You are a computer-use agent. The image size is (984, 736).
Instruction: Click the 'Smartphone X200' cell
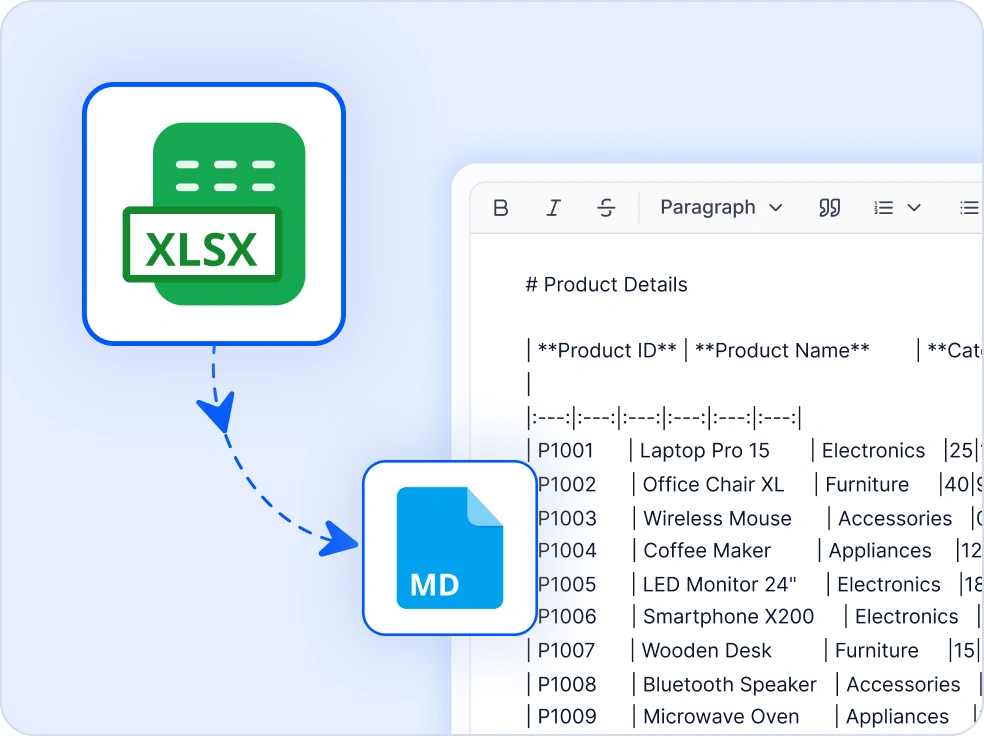(x=729, y=616)
